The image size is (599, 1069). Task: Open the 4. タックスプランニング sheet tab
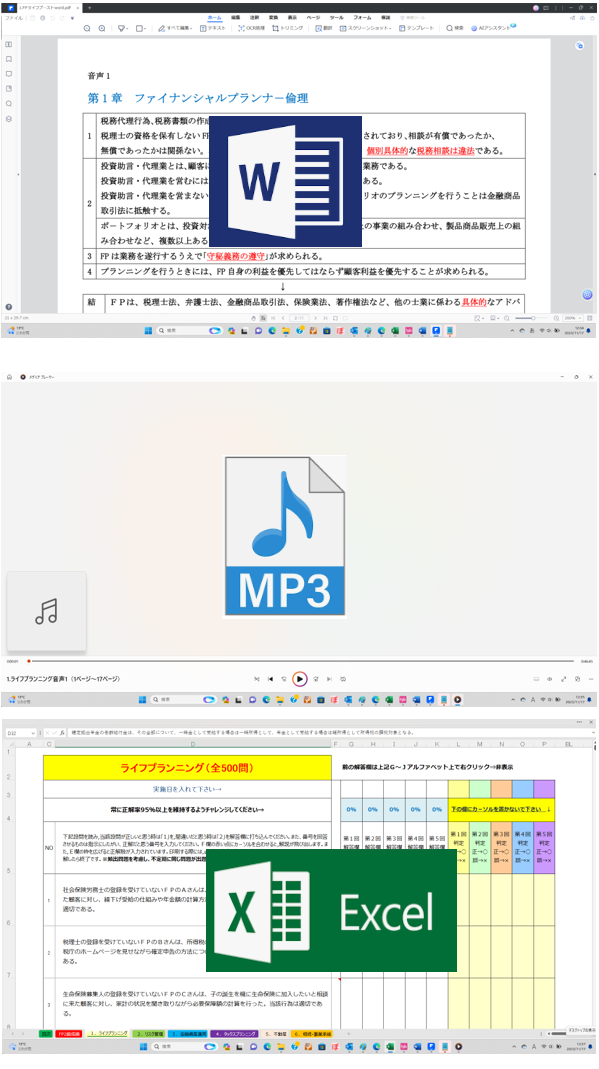pyautogui.click(x=235, y=1034)
